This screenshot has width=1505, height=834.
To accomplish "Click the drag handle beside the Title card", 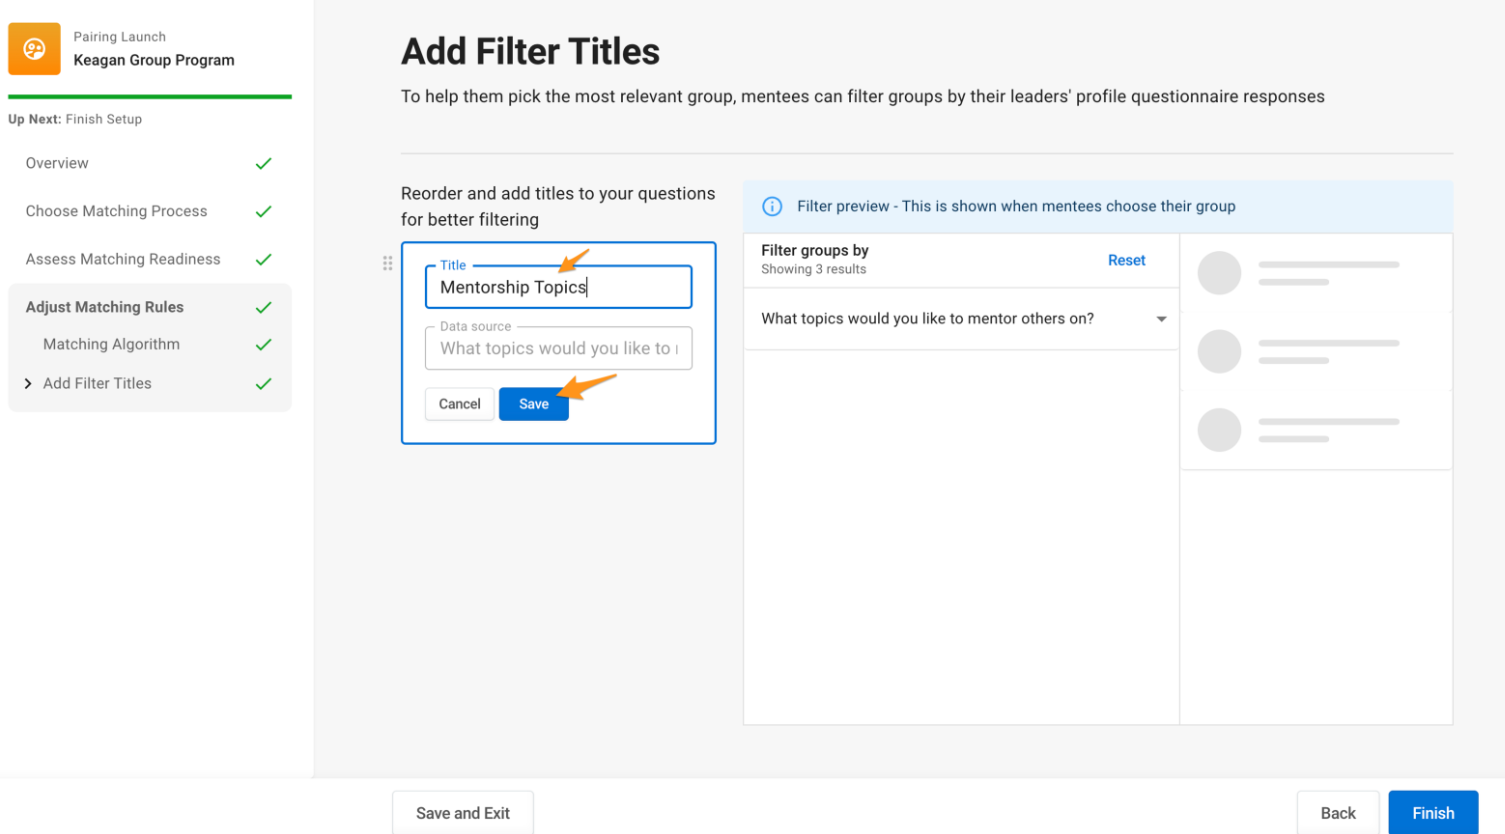I will (387, 263).
